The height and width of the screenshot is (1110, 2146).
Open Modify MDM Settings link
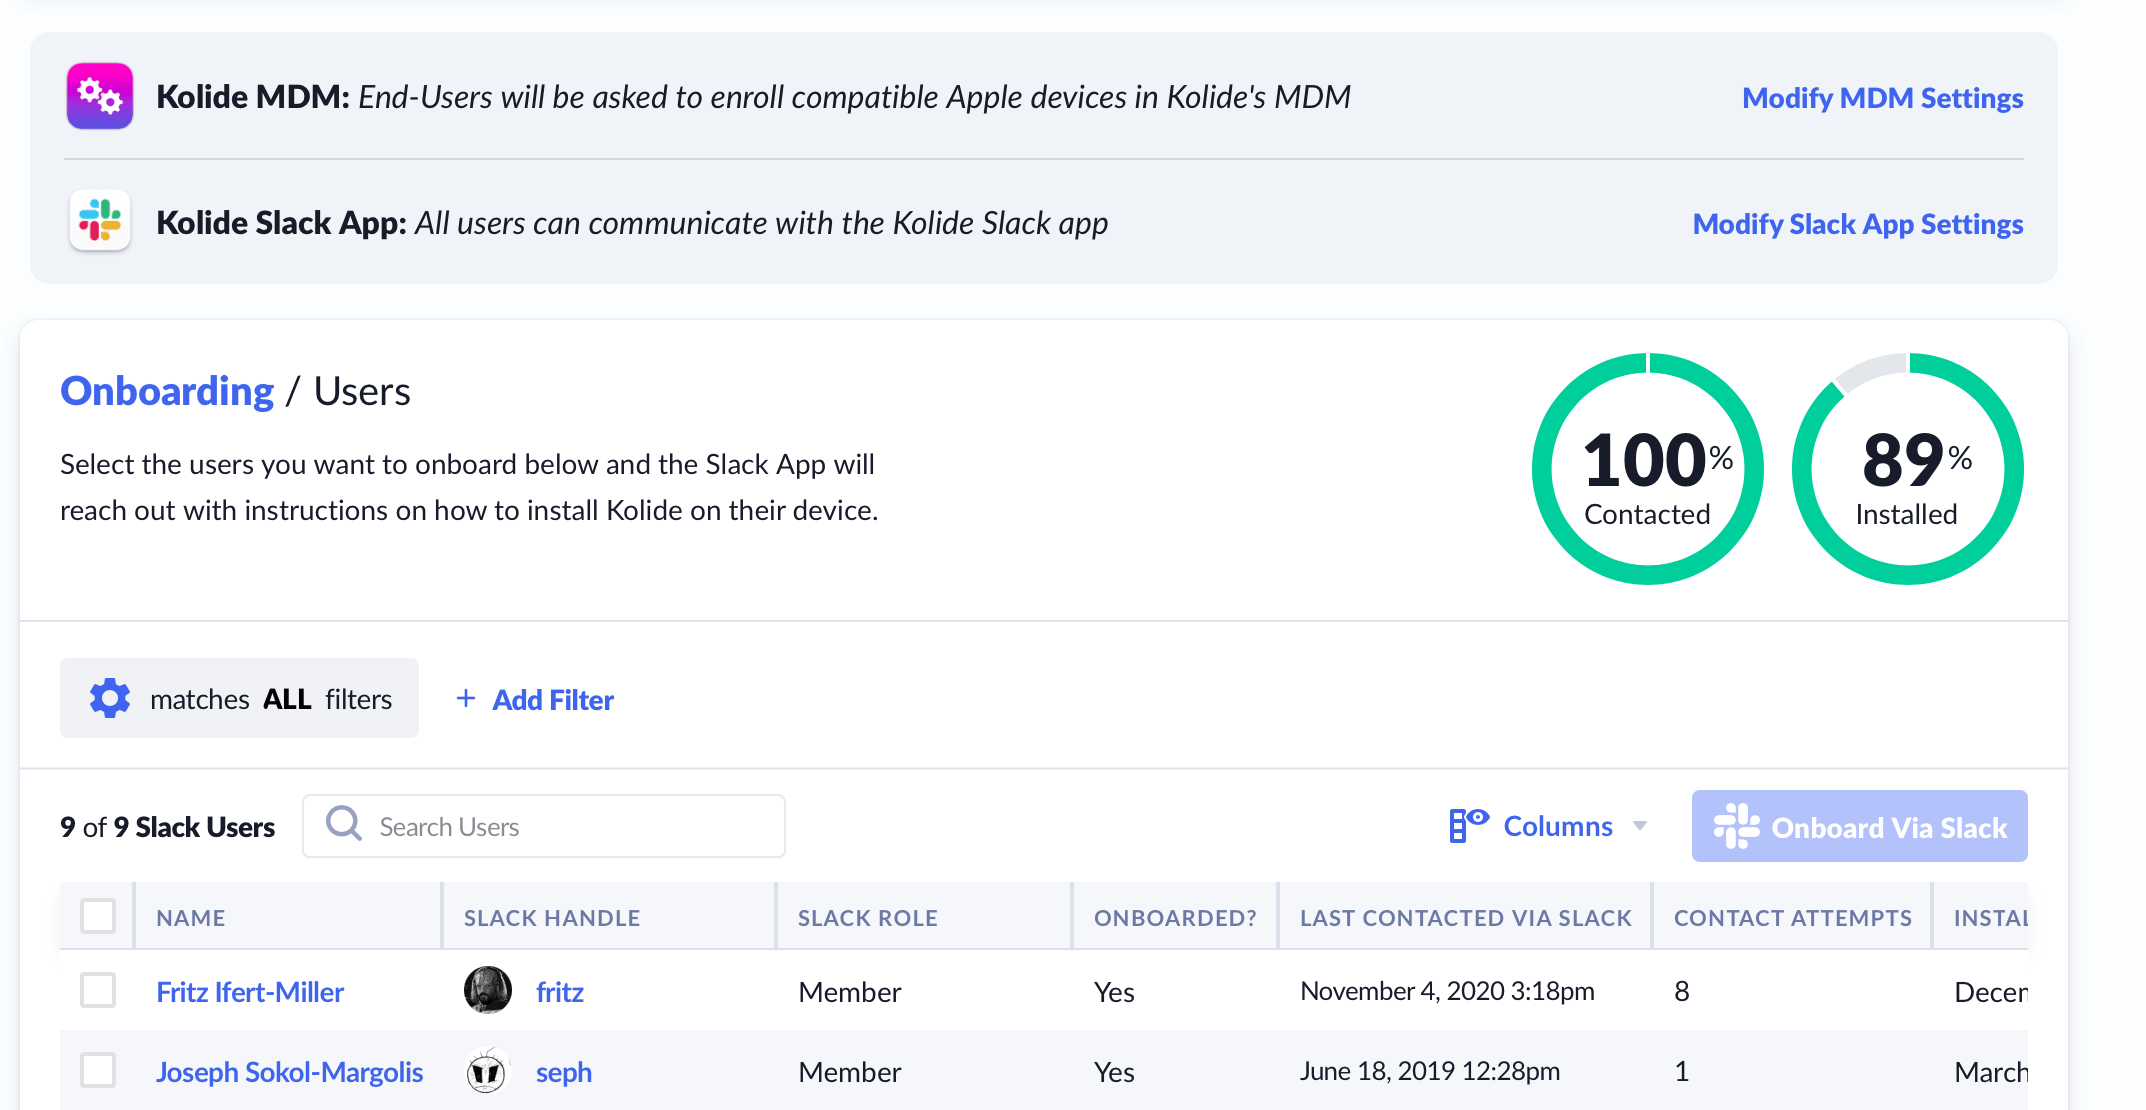click(1882, 98)
